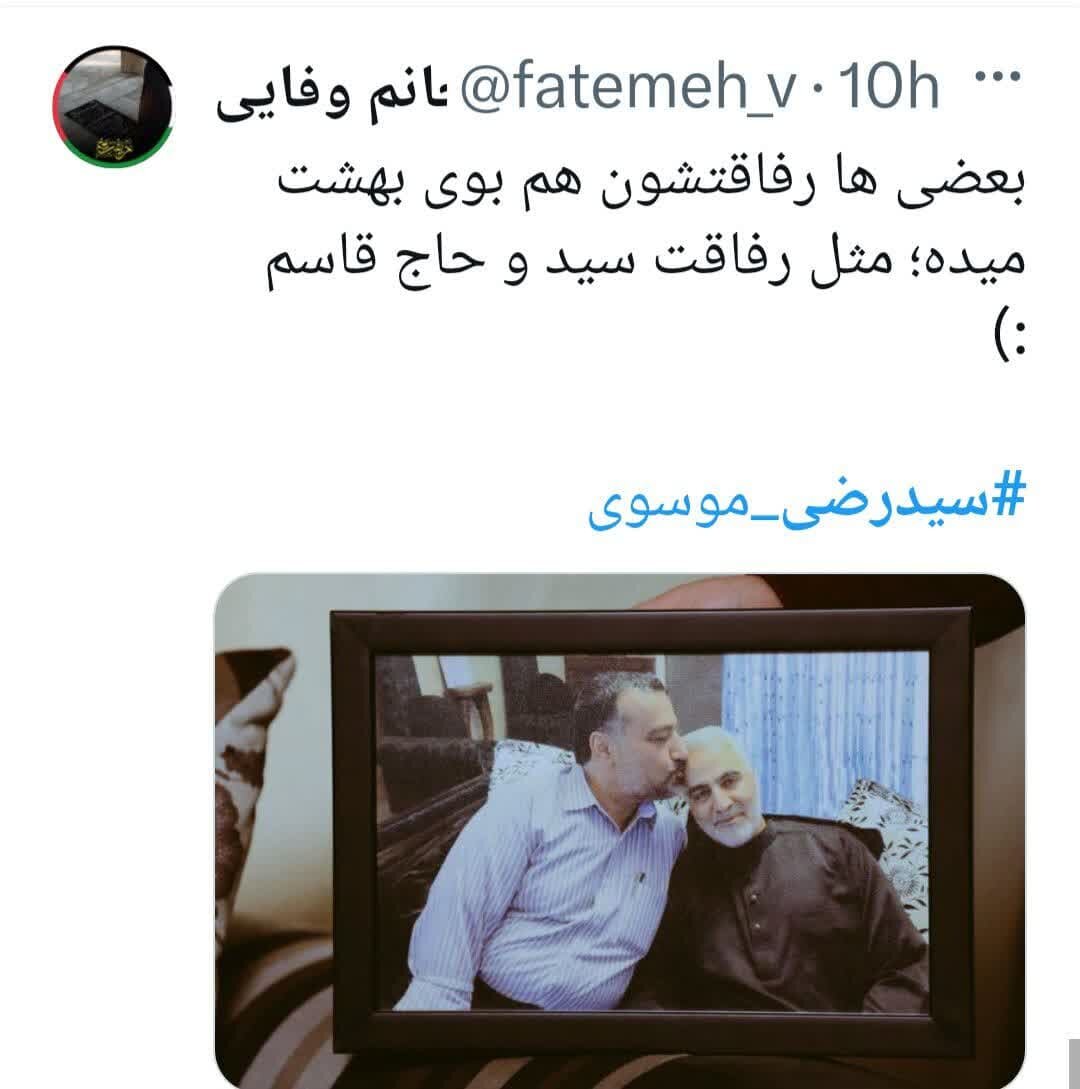This screenshot has height=1089, width=1080.
Task: Open the attached framed photo
Action: coord(620,830)
